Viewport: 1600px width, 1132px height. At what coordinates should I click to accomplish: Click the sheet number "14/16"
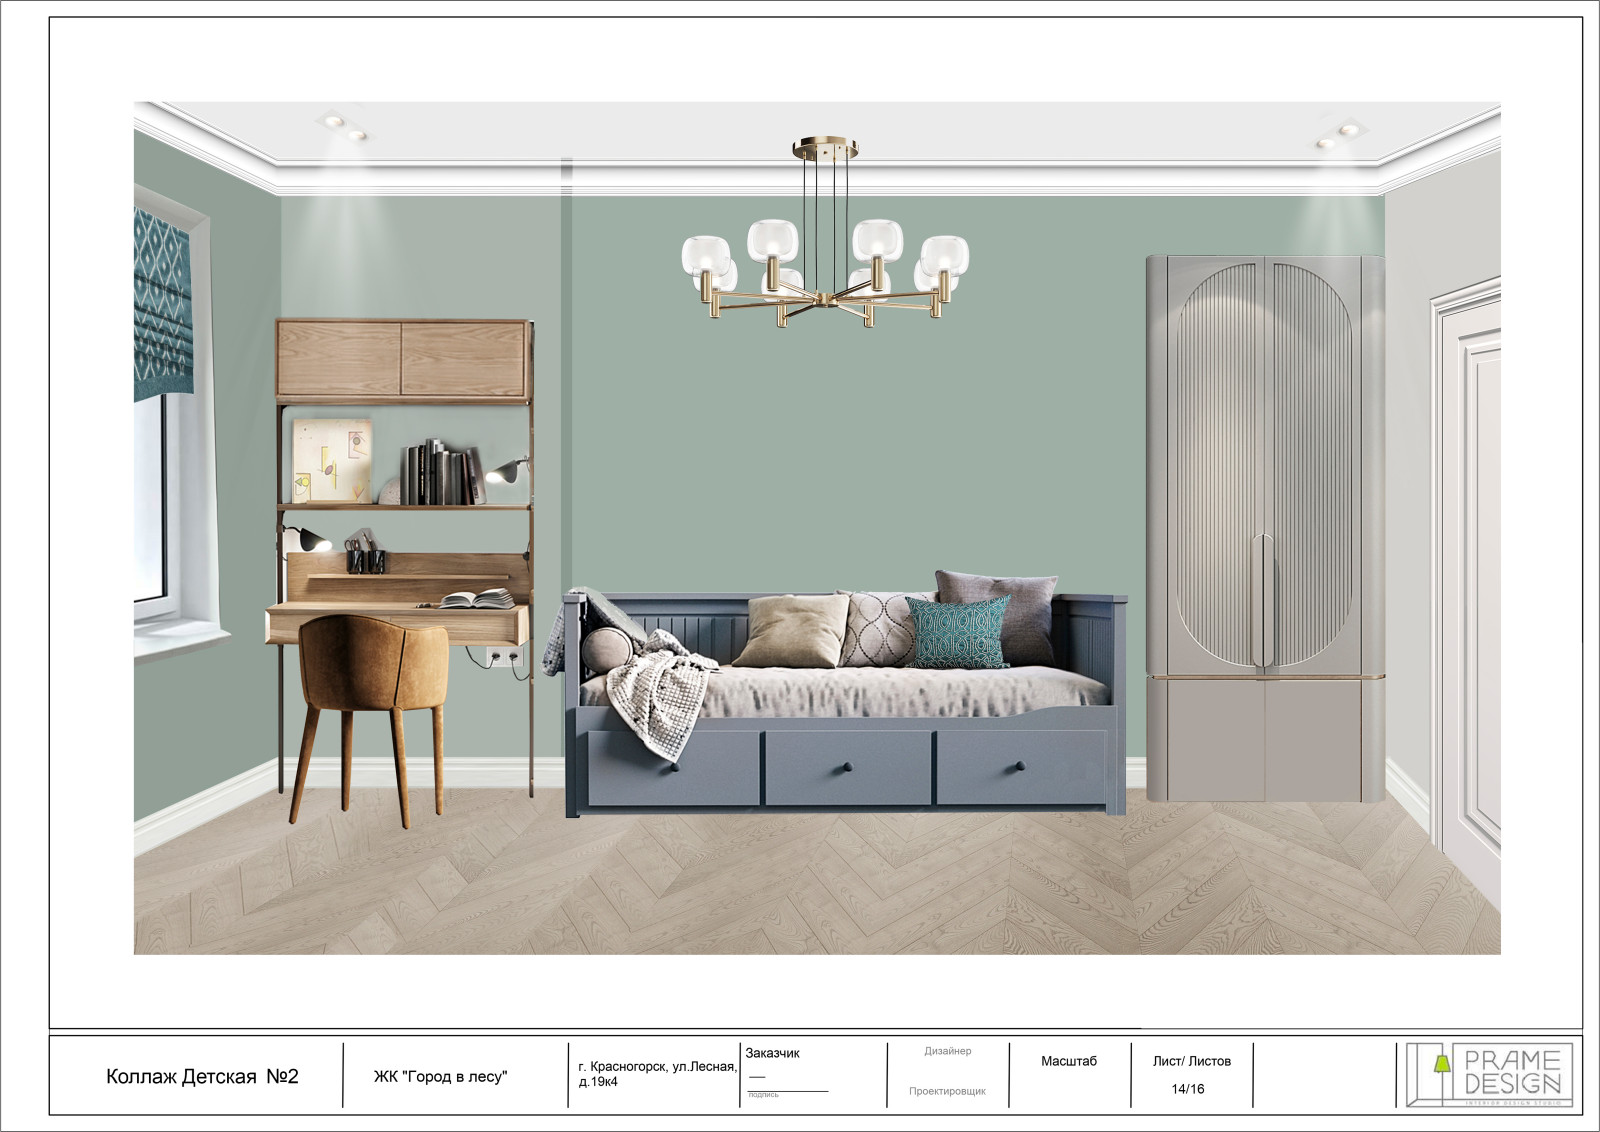click(1188, 1089)
